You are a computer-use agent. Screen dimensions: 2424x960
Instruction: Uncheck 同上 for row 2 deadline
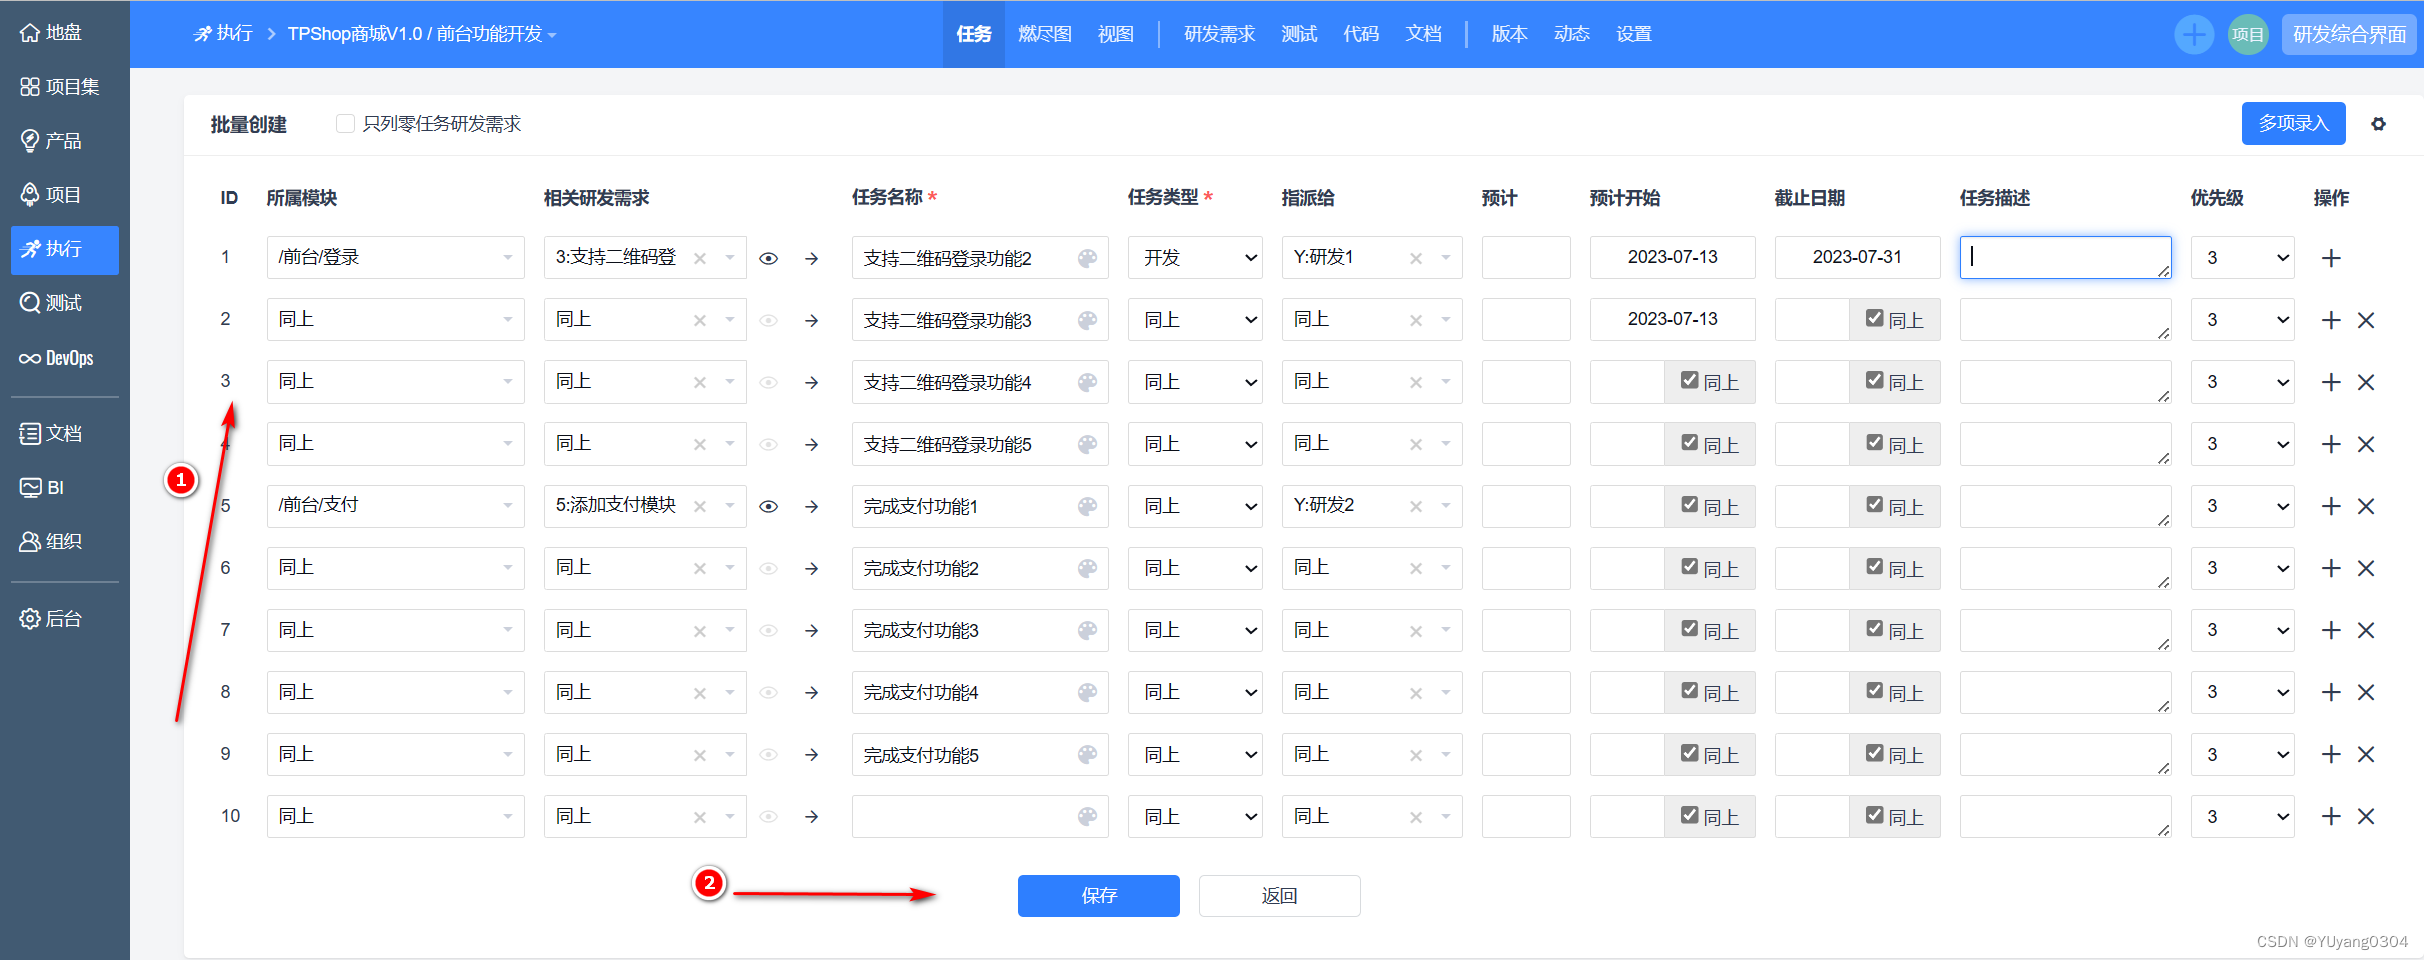(x=1875, y=318)
